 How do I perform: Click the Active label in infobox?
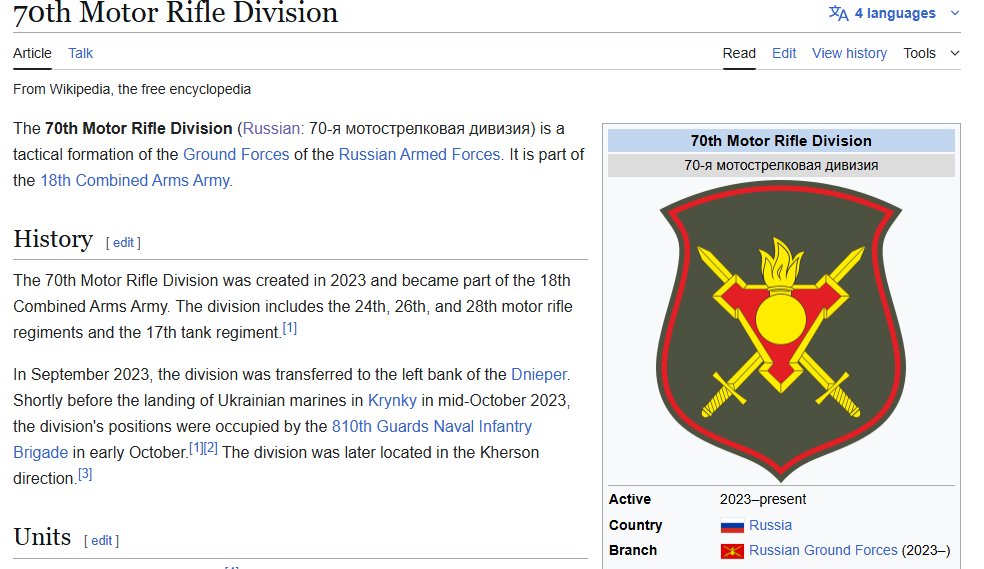coord(629,499)
